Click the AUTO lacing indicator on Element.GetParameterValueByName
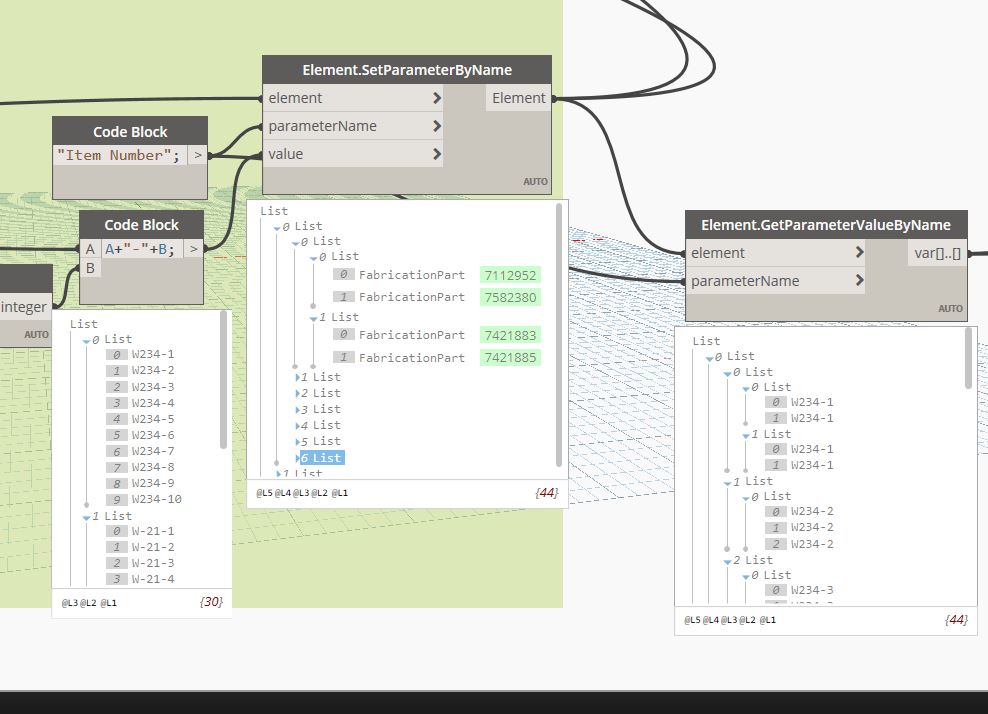Viewport: 988px width, 714px height. click(951, 309)
